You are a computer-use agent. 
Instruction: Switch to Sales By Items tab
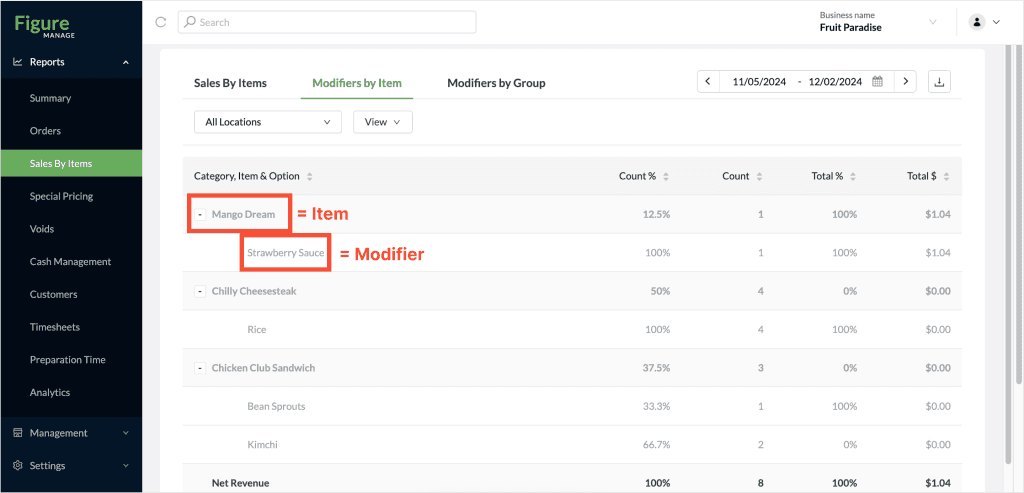[x=230, y=83]
